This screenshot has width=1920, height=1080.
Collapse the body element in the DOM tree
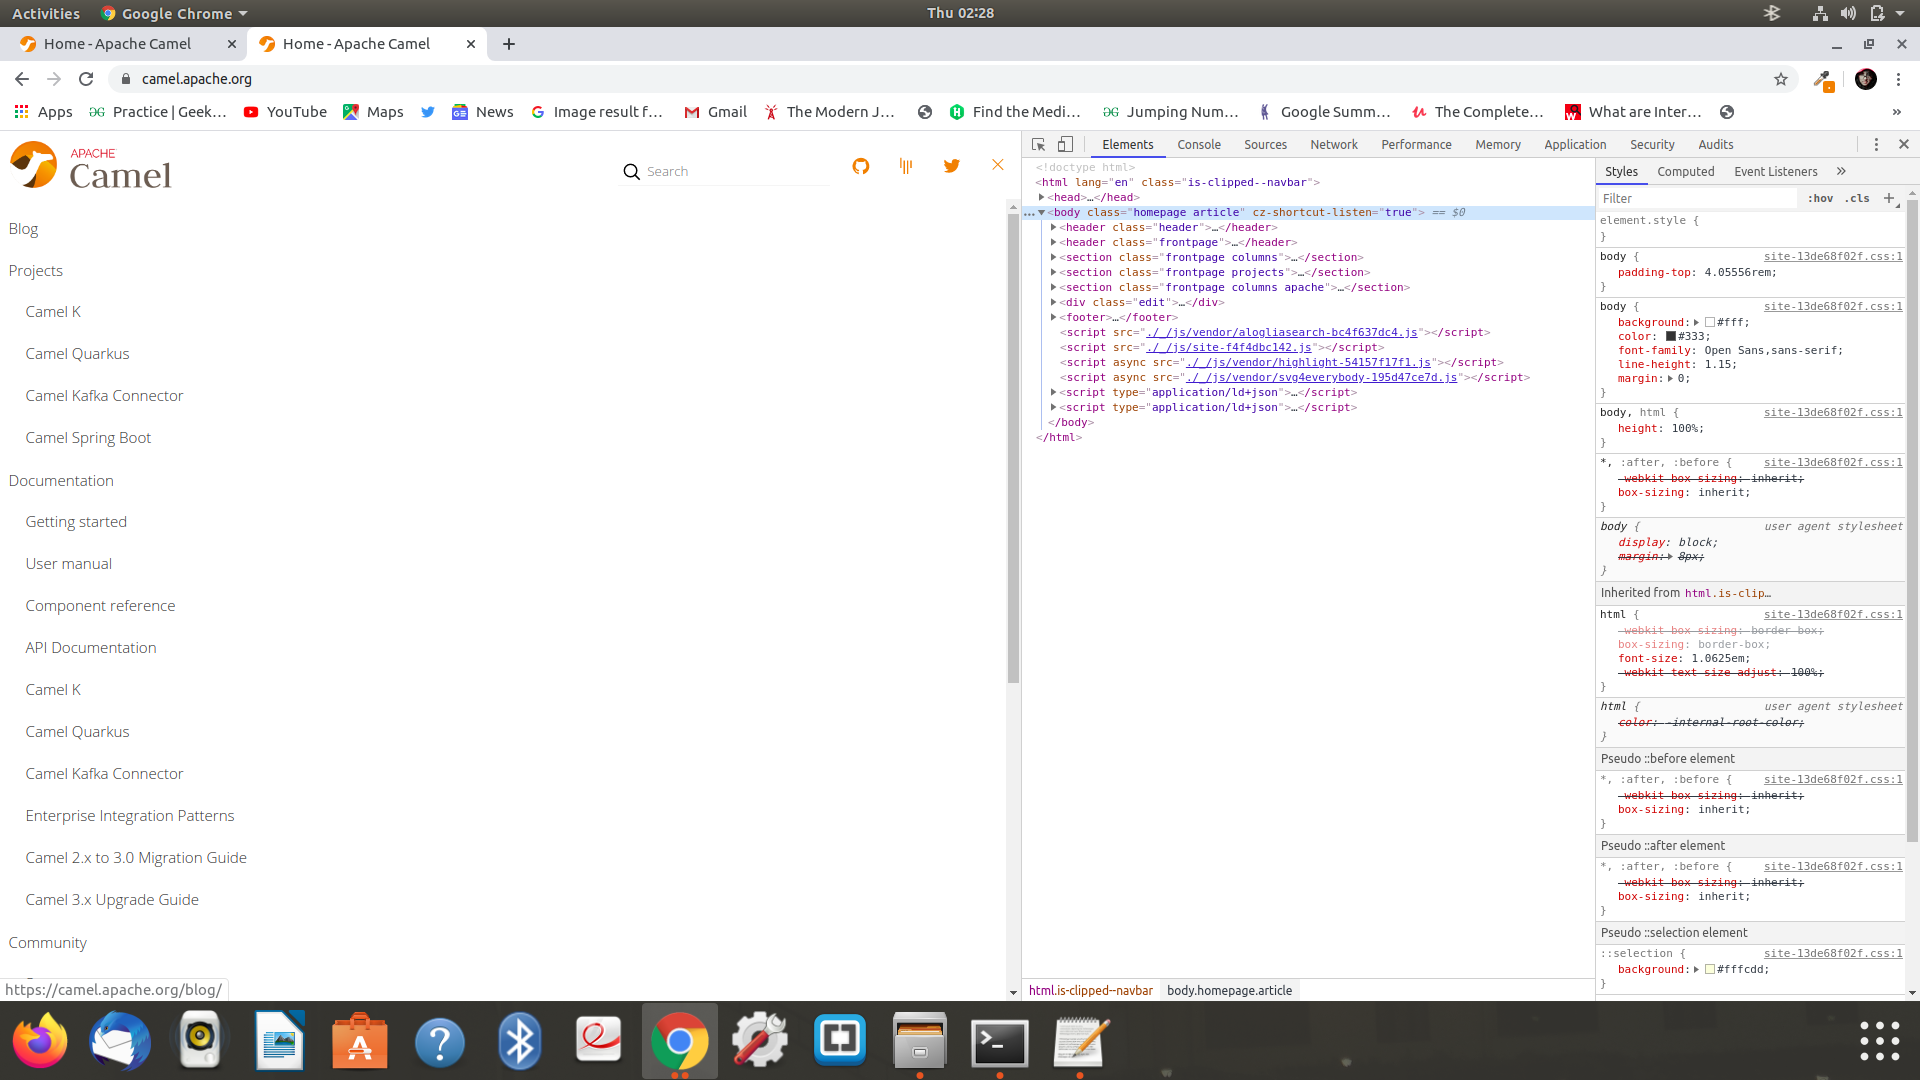[1042, 213]
